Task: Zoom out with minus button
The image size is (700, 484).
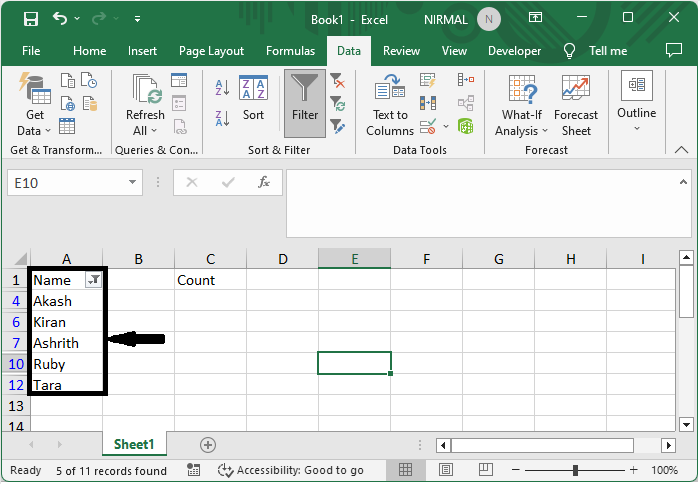Action: coord(516,470)
